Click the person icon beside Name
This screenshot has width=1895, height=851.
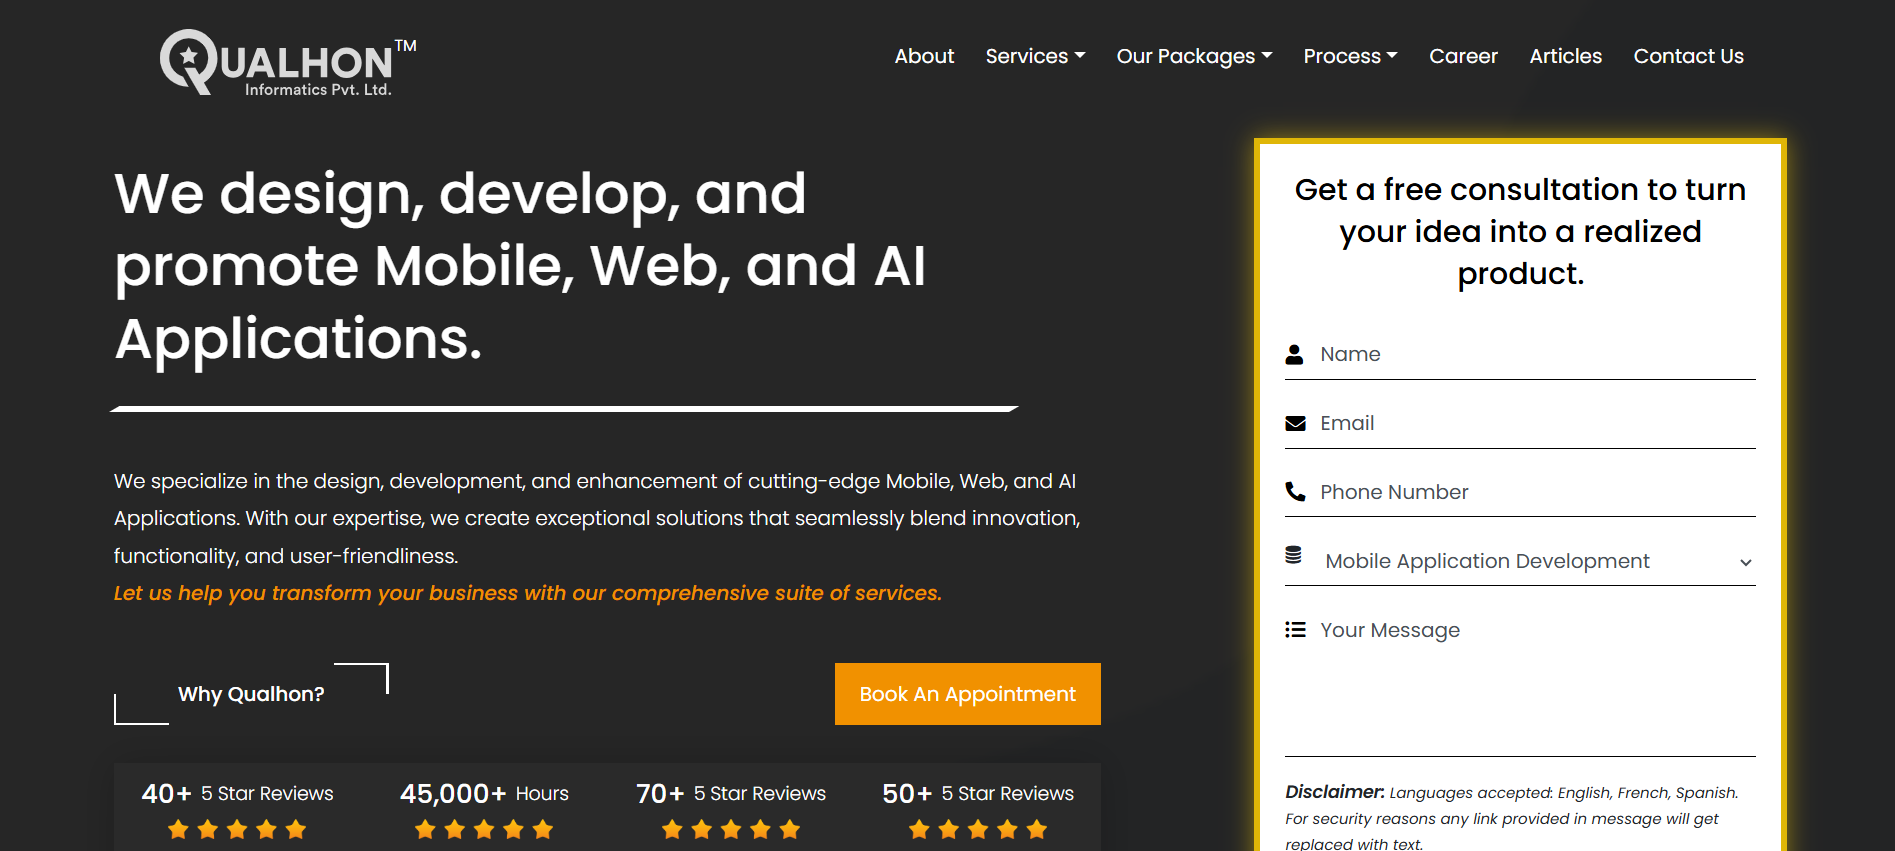1294,354
